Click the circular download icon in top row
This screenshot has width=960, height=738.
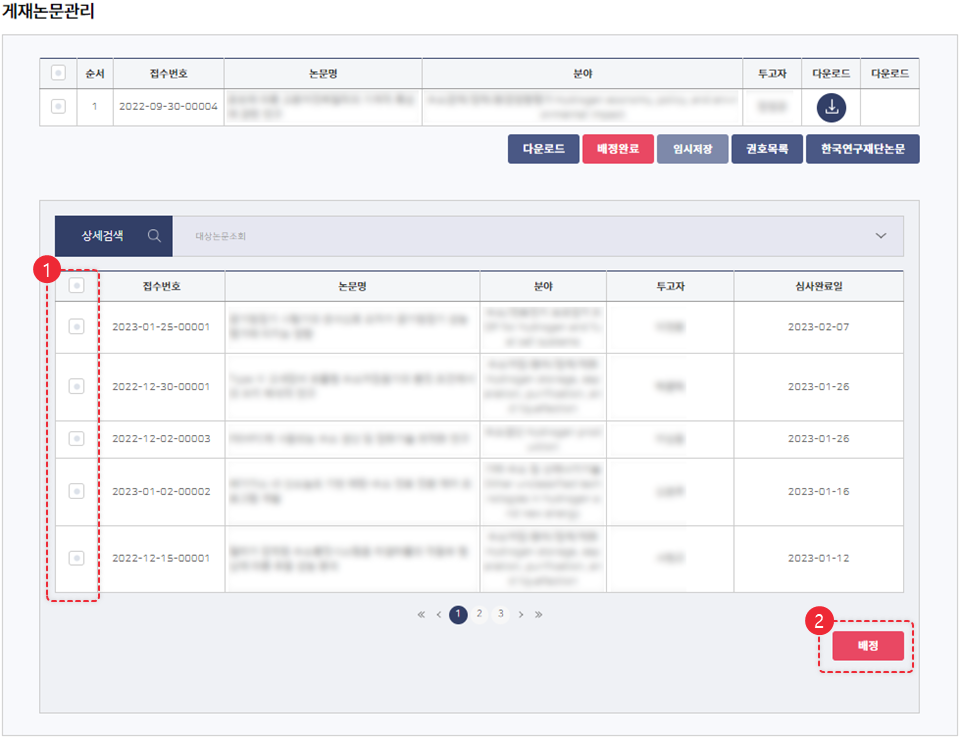[831, 107]
